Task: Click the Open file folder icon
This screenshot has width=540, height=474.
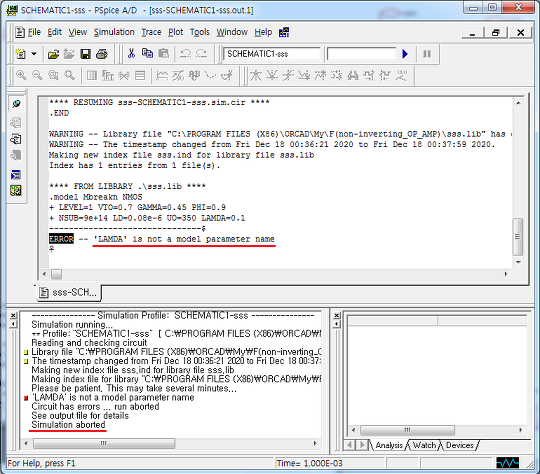Action: point(53,54)
